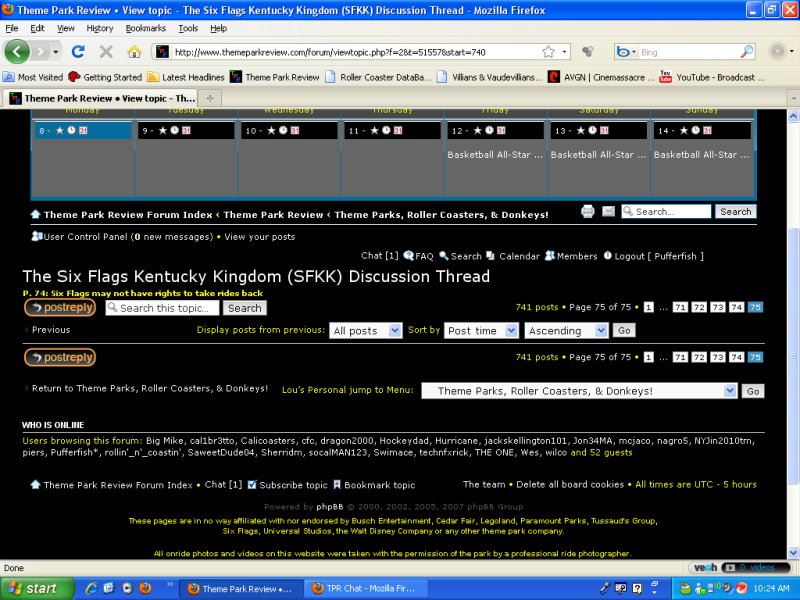Open the Tools menu
Image resolution: width=800 pixels, height=600 pixels.
188,28
